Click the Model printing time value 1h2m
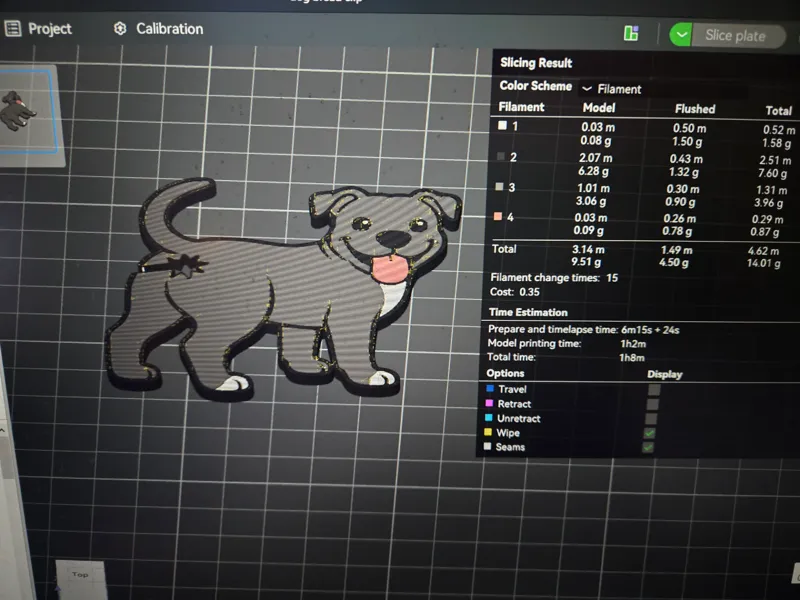 (633, 344)
